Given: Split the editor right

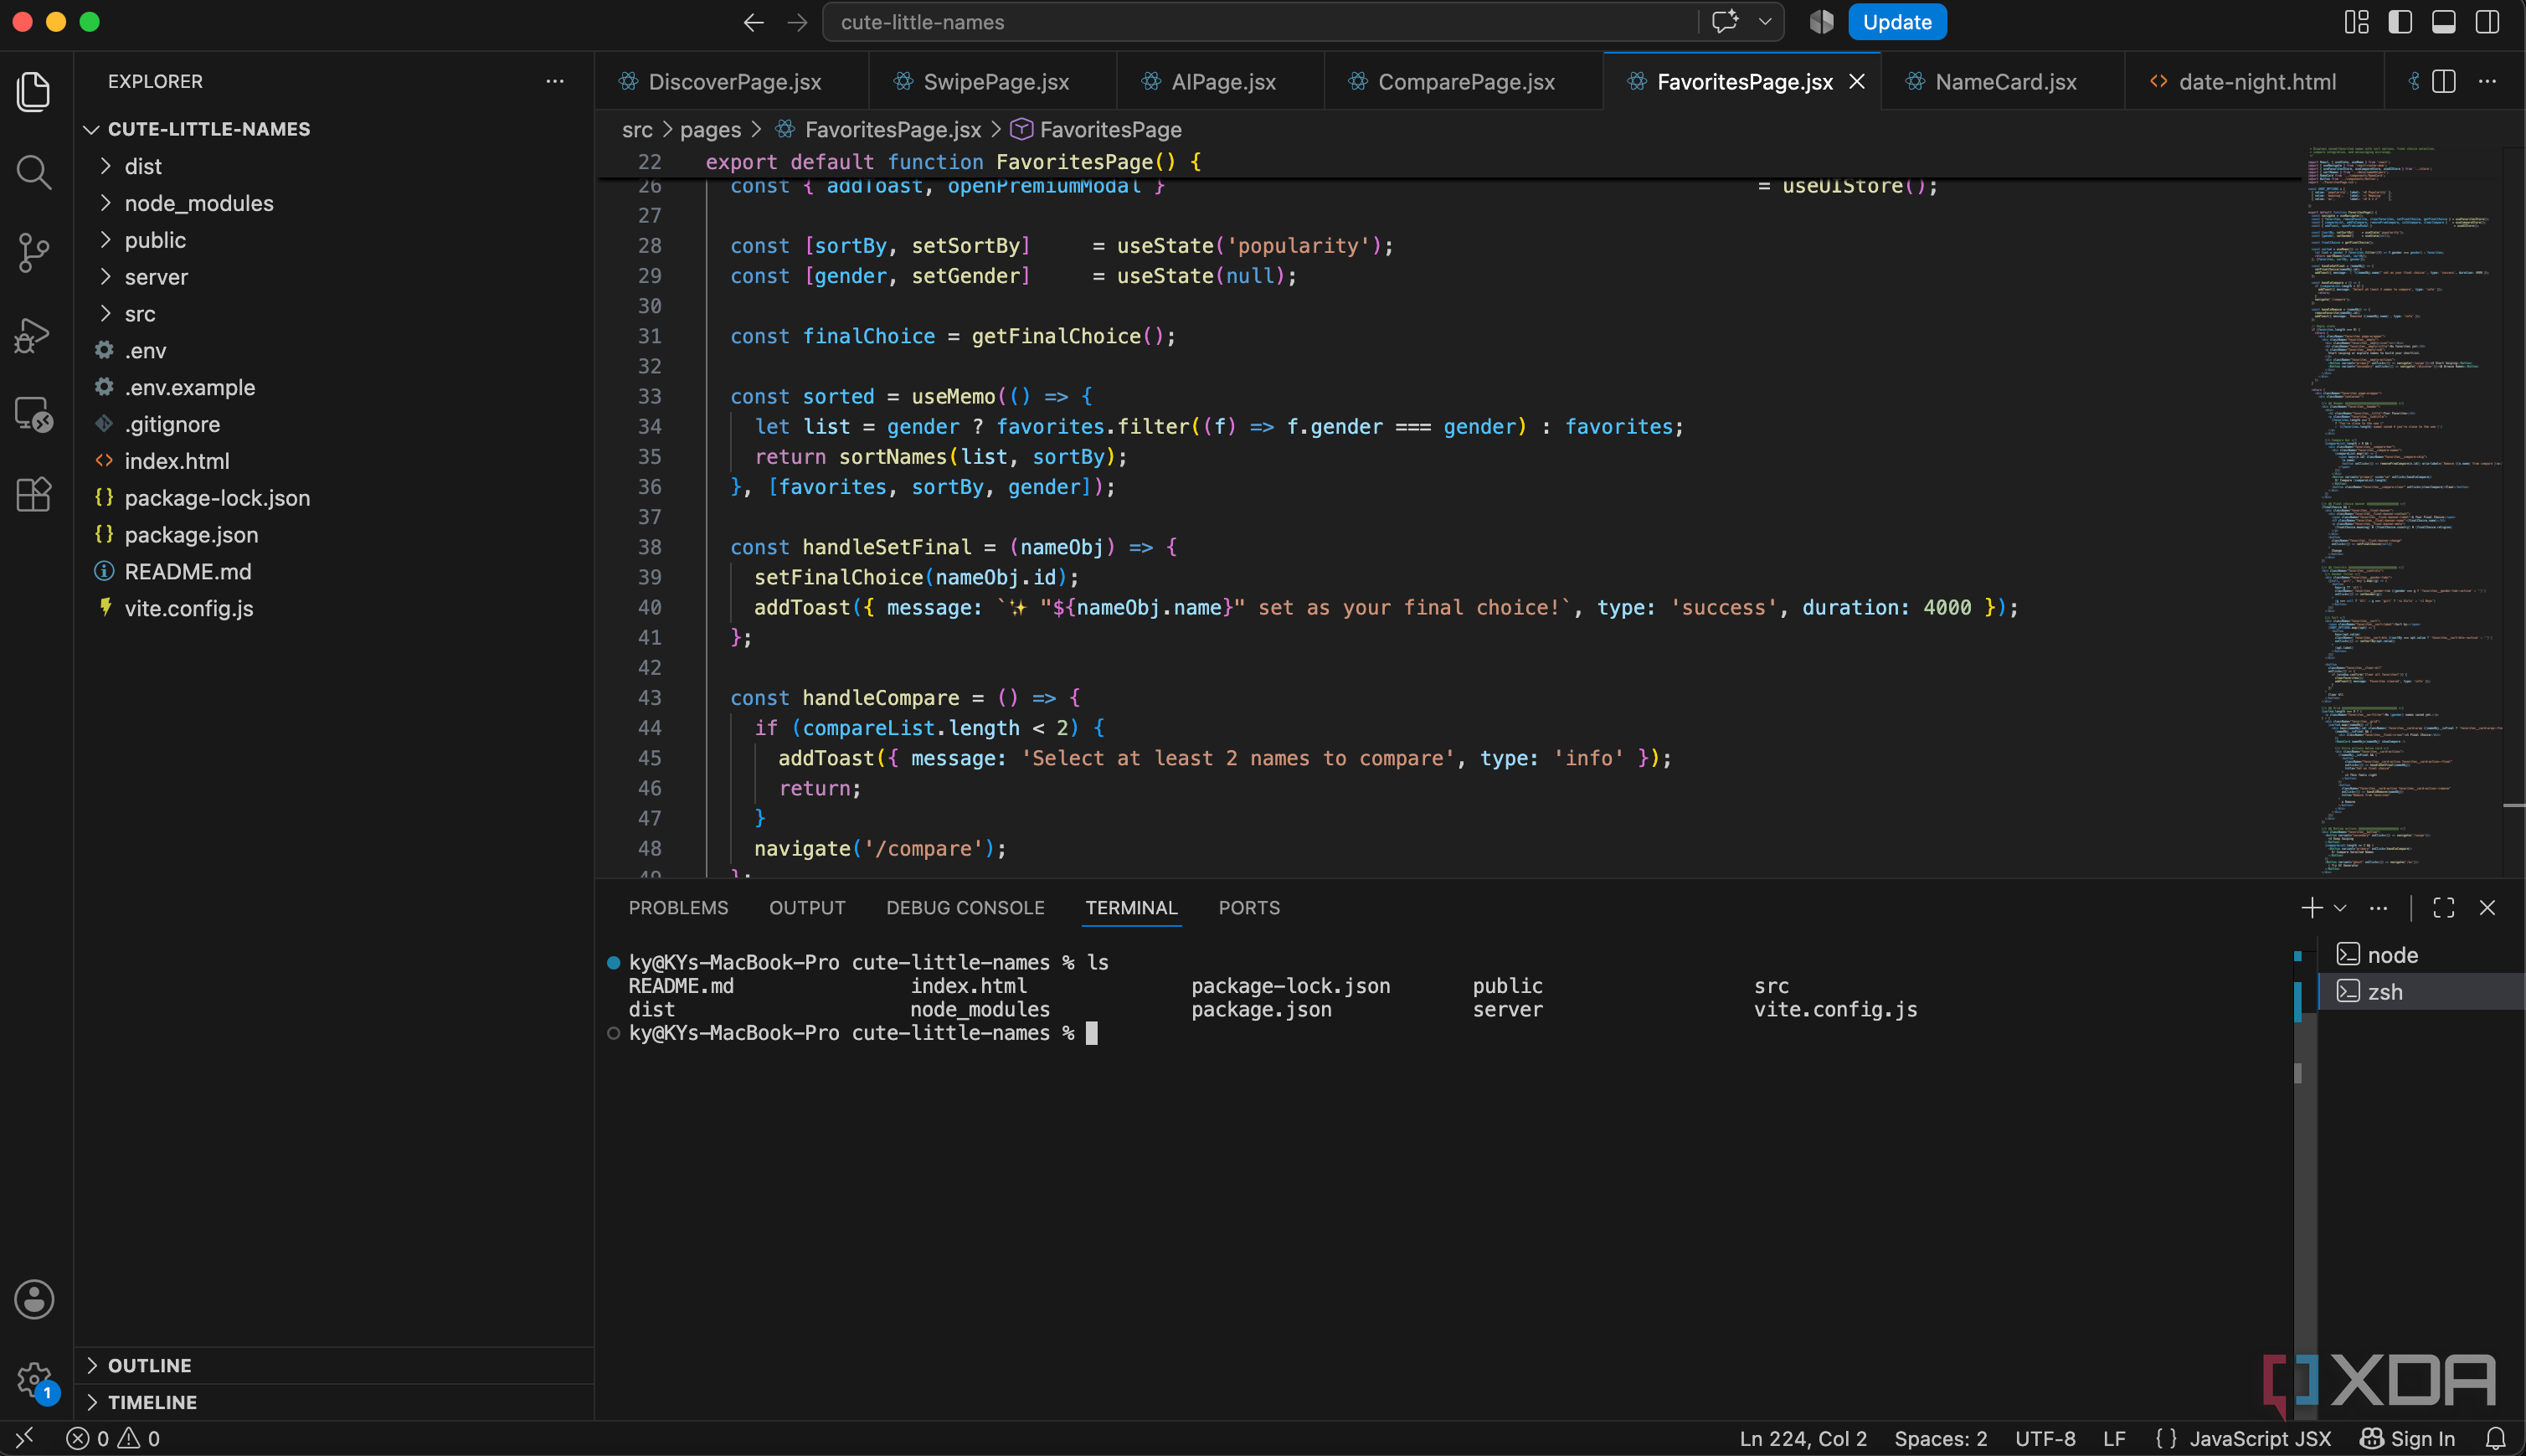Looking at the screenshot, I should [x=2444, y=81].
